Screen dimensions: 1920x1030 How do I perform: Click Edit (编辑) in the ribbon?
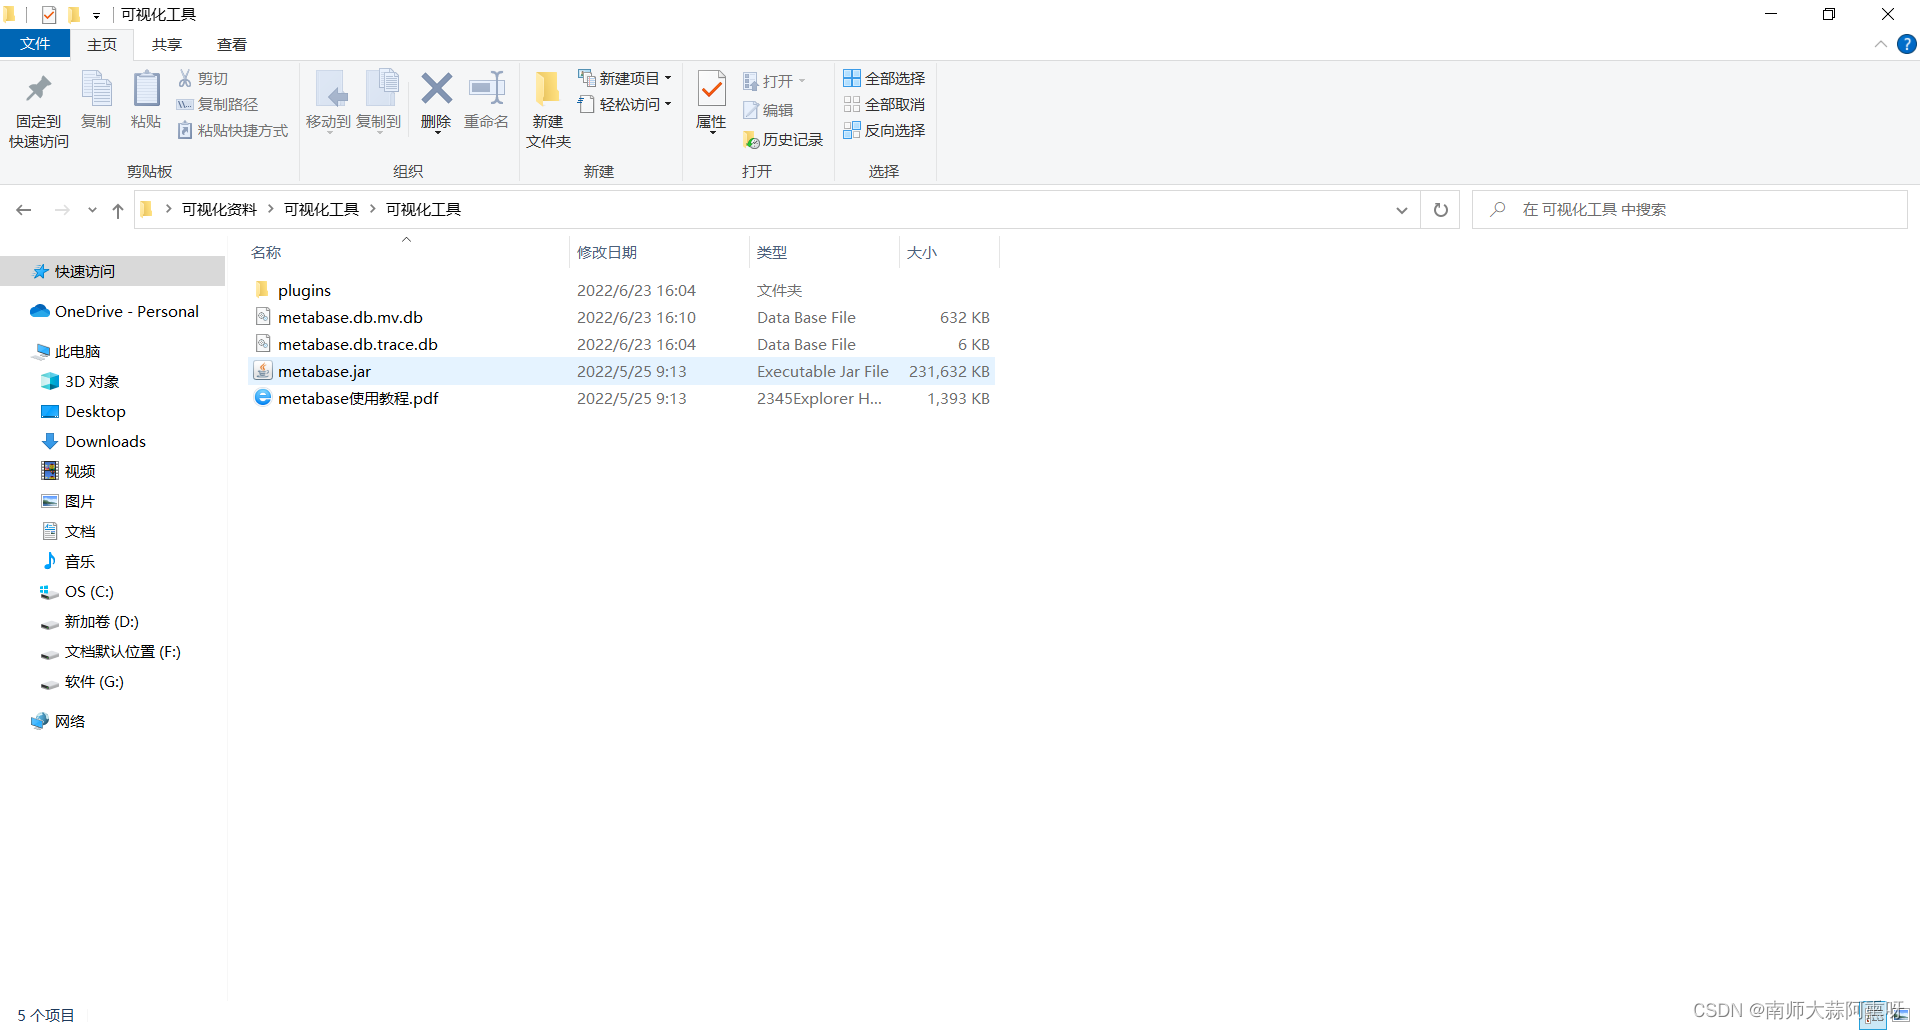[768, 110]
